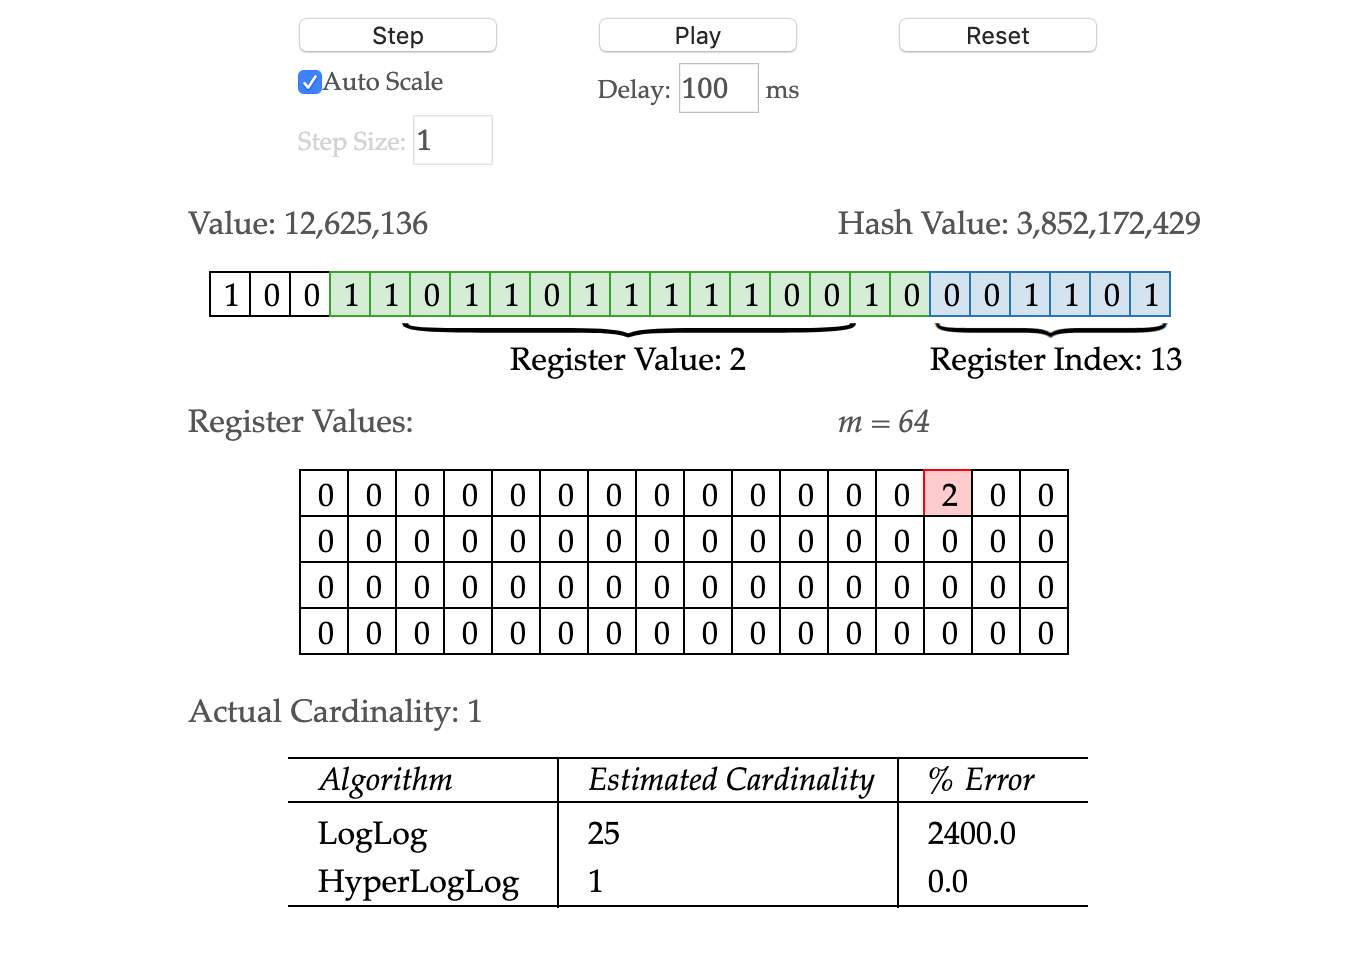Select the highlighted red register cell showing 2

[x=947, y=493]
